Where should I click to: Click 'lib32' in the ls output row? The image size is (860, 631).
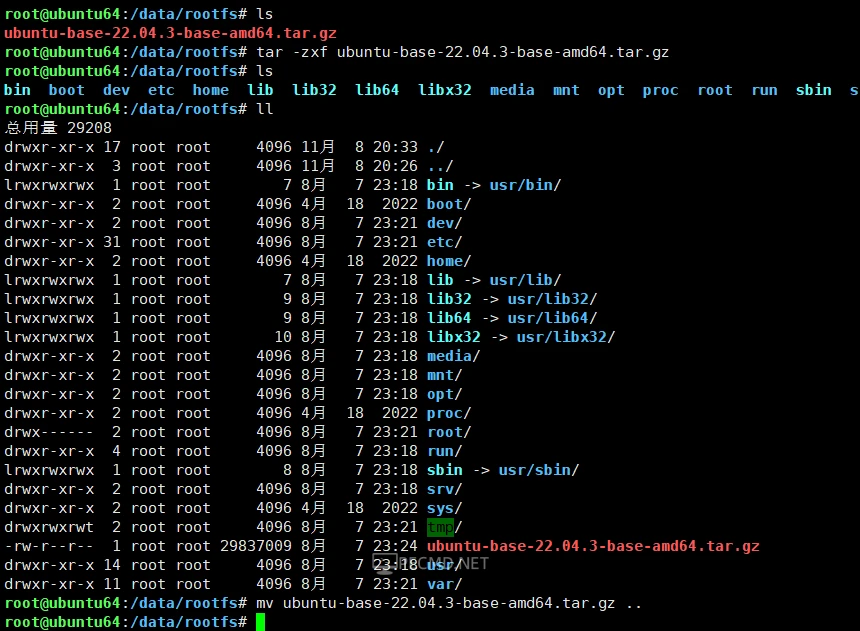[x=314, y=90]
